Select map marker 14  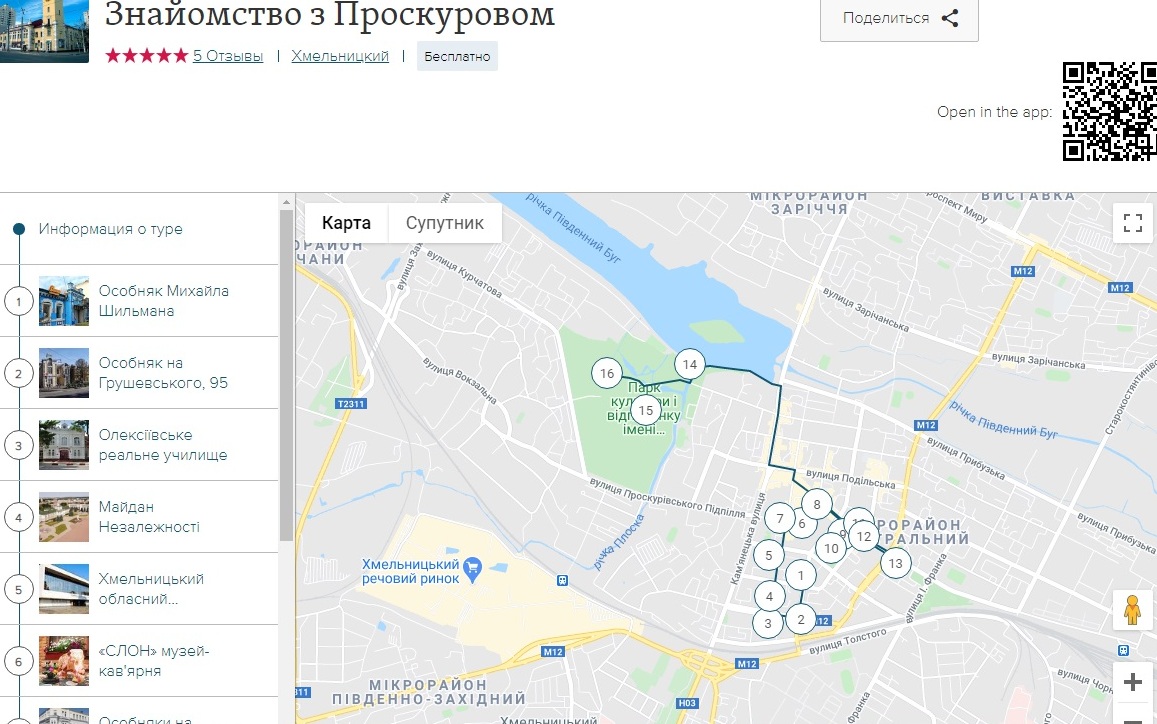pyautogui.click(x=690, y=364)
